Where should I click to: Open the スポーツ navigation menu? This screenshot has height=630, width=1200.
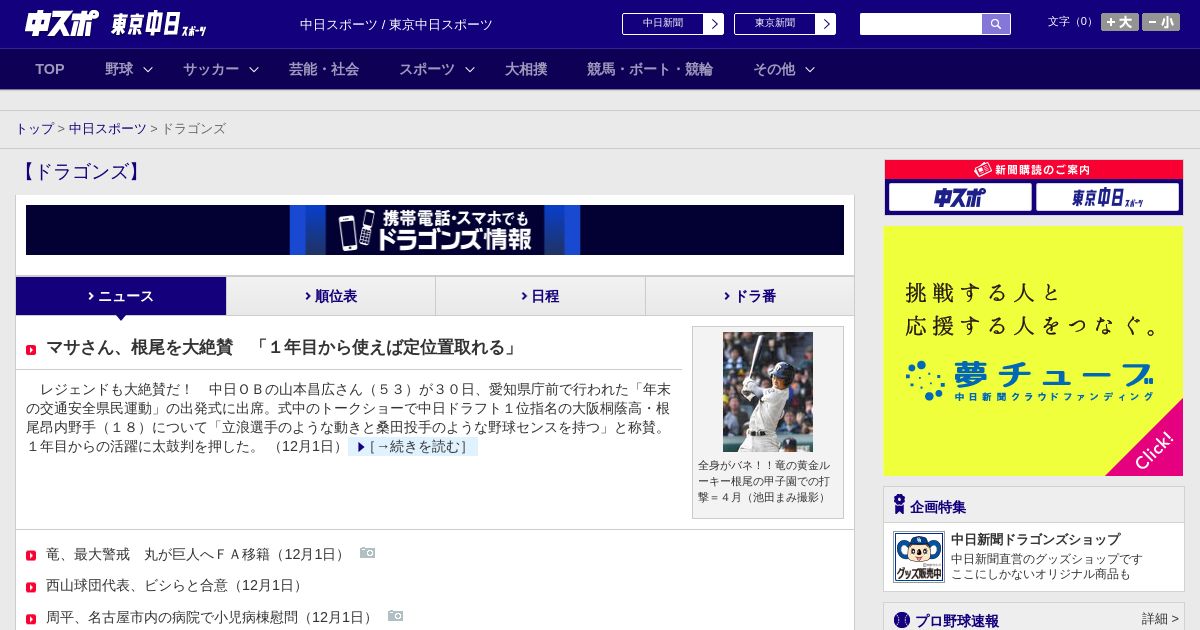[x=427, y=69]
